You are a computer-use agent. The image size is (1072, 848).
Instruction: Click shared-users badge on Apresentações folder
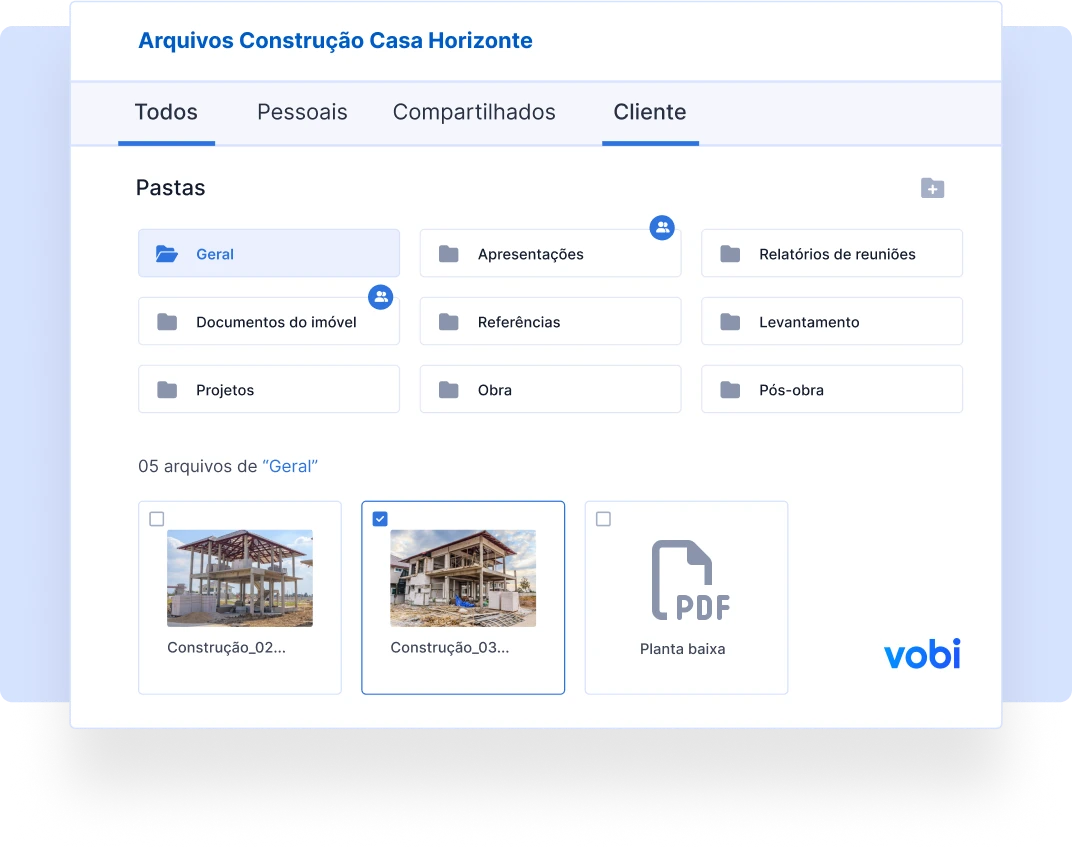662,228
